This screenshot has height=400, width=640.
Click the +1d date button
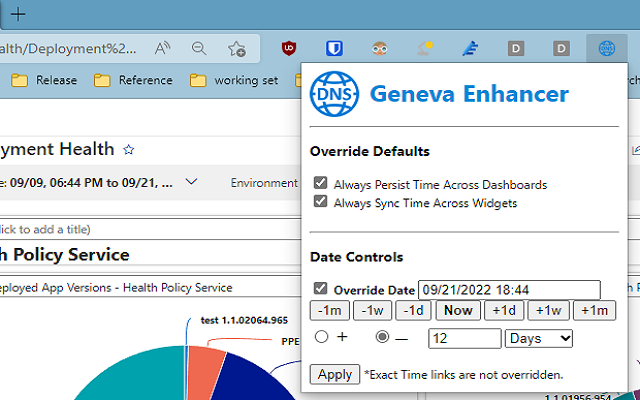coord(504,311)
